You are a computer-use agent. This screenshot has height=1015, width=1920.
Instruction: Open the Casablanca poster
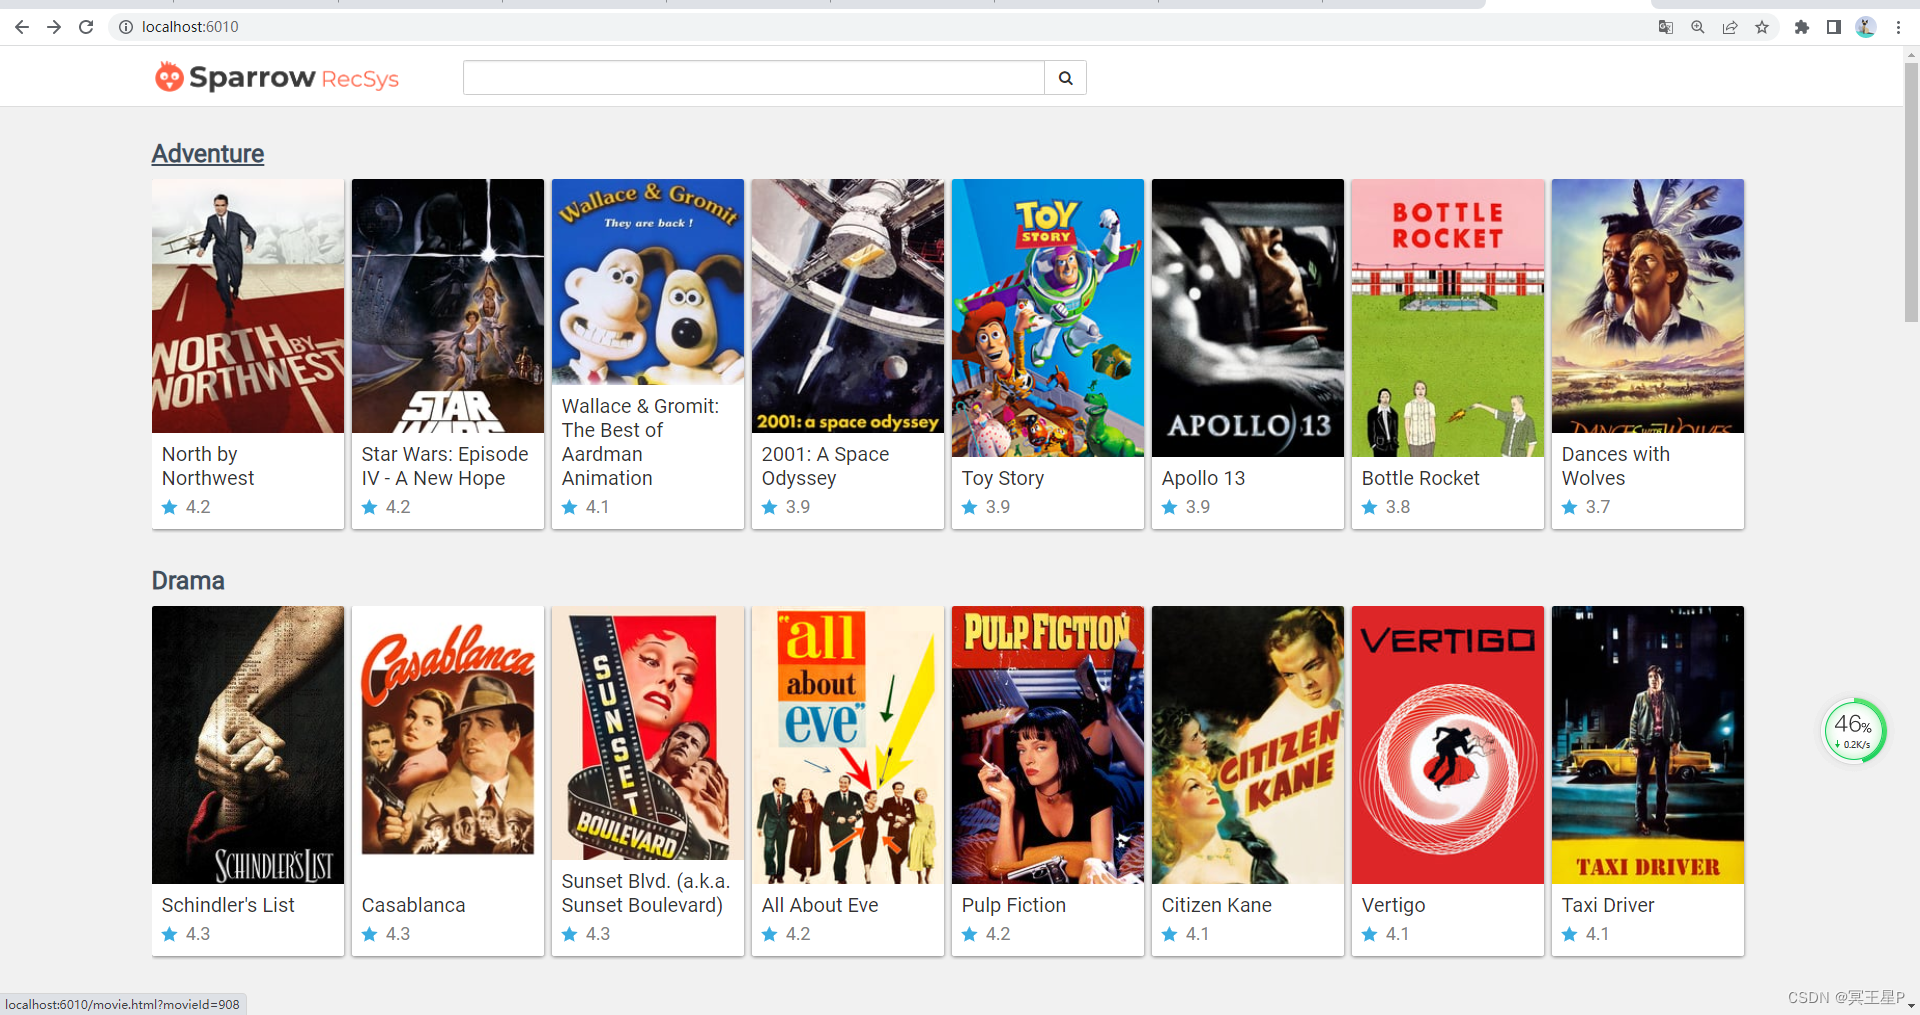(448, 745)
